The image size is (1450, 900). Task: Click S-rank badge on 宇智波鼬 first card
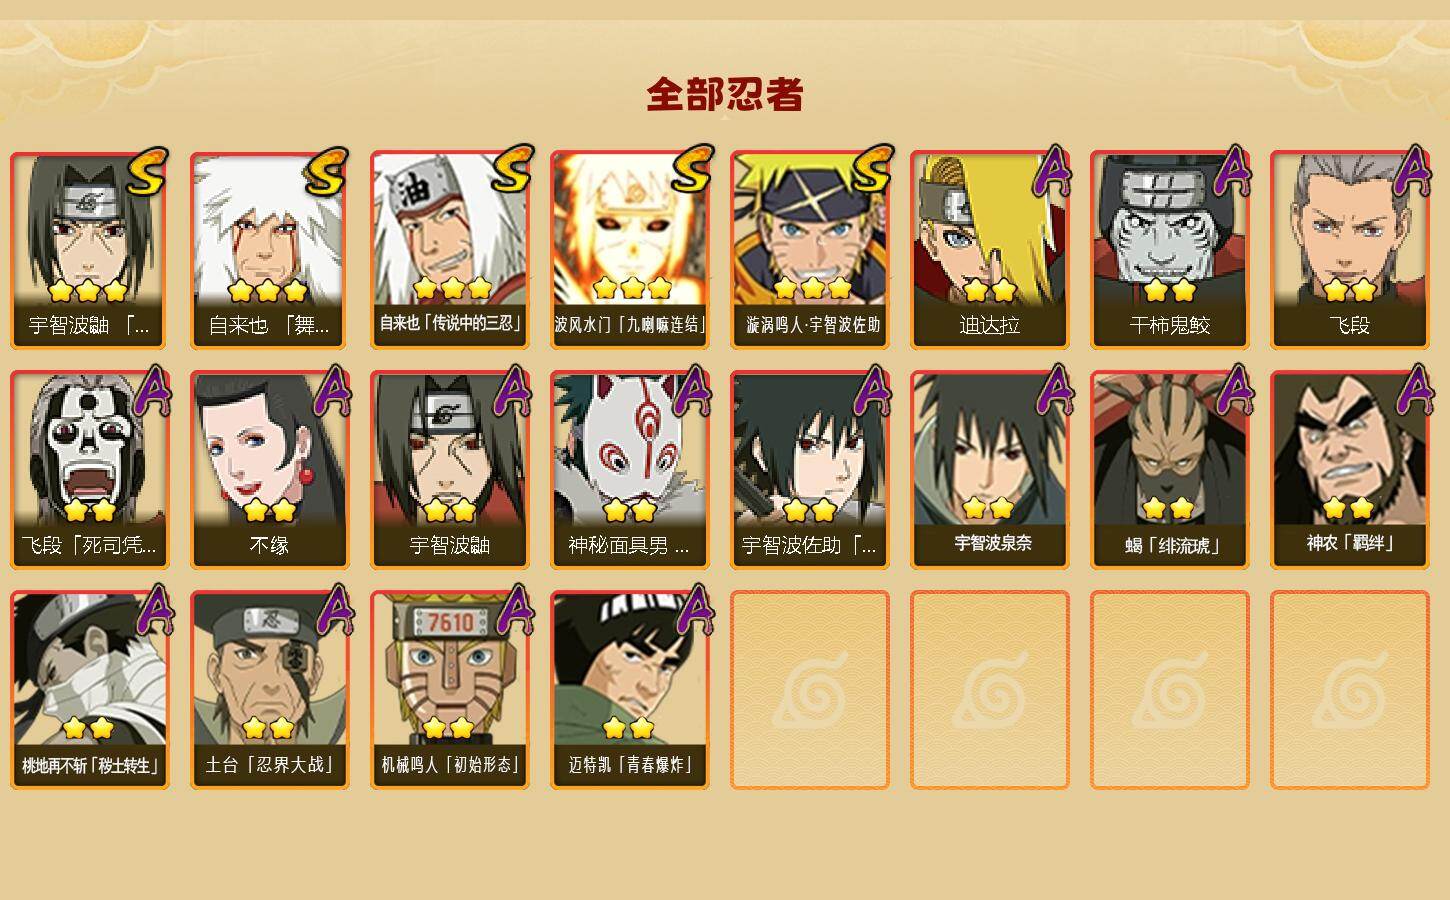pyautogui.click(x=147, y=172)
